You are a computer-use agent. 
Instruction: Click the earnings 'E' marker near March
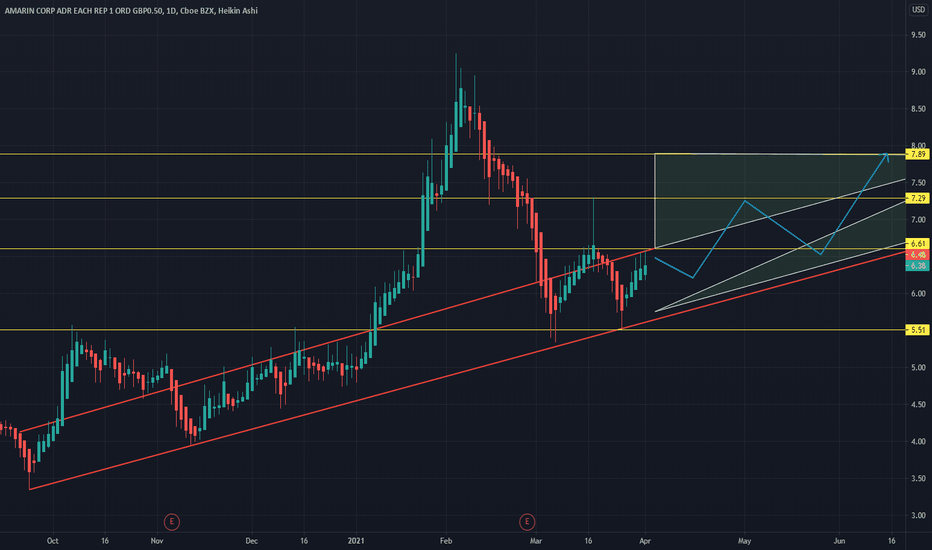coord(527,522)
